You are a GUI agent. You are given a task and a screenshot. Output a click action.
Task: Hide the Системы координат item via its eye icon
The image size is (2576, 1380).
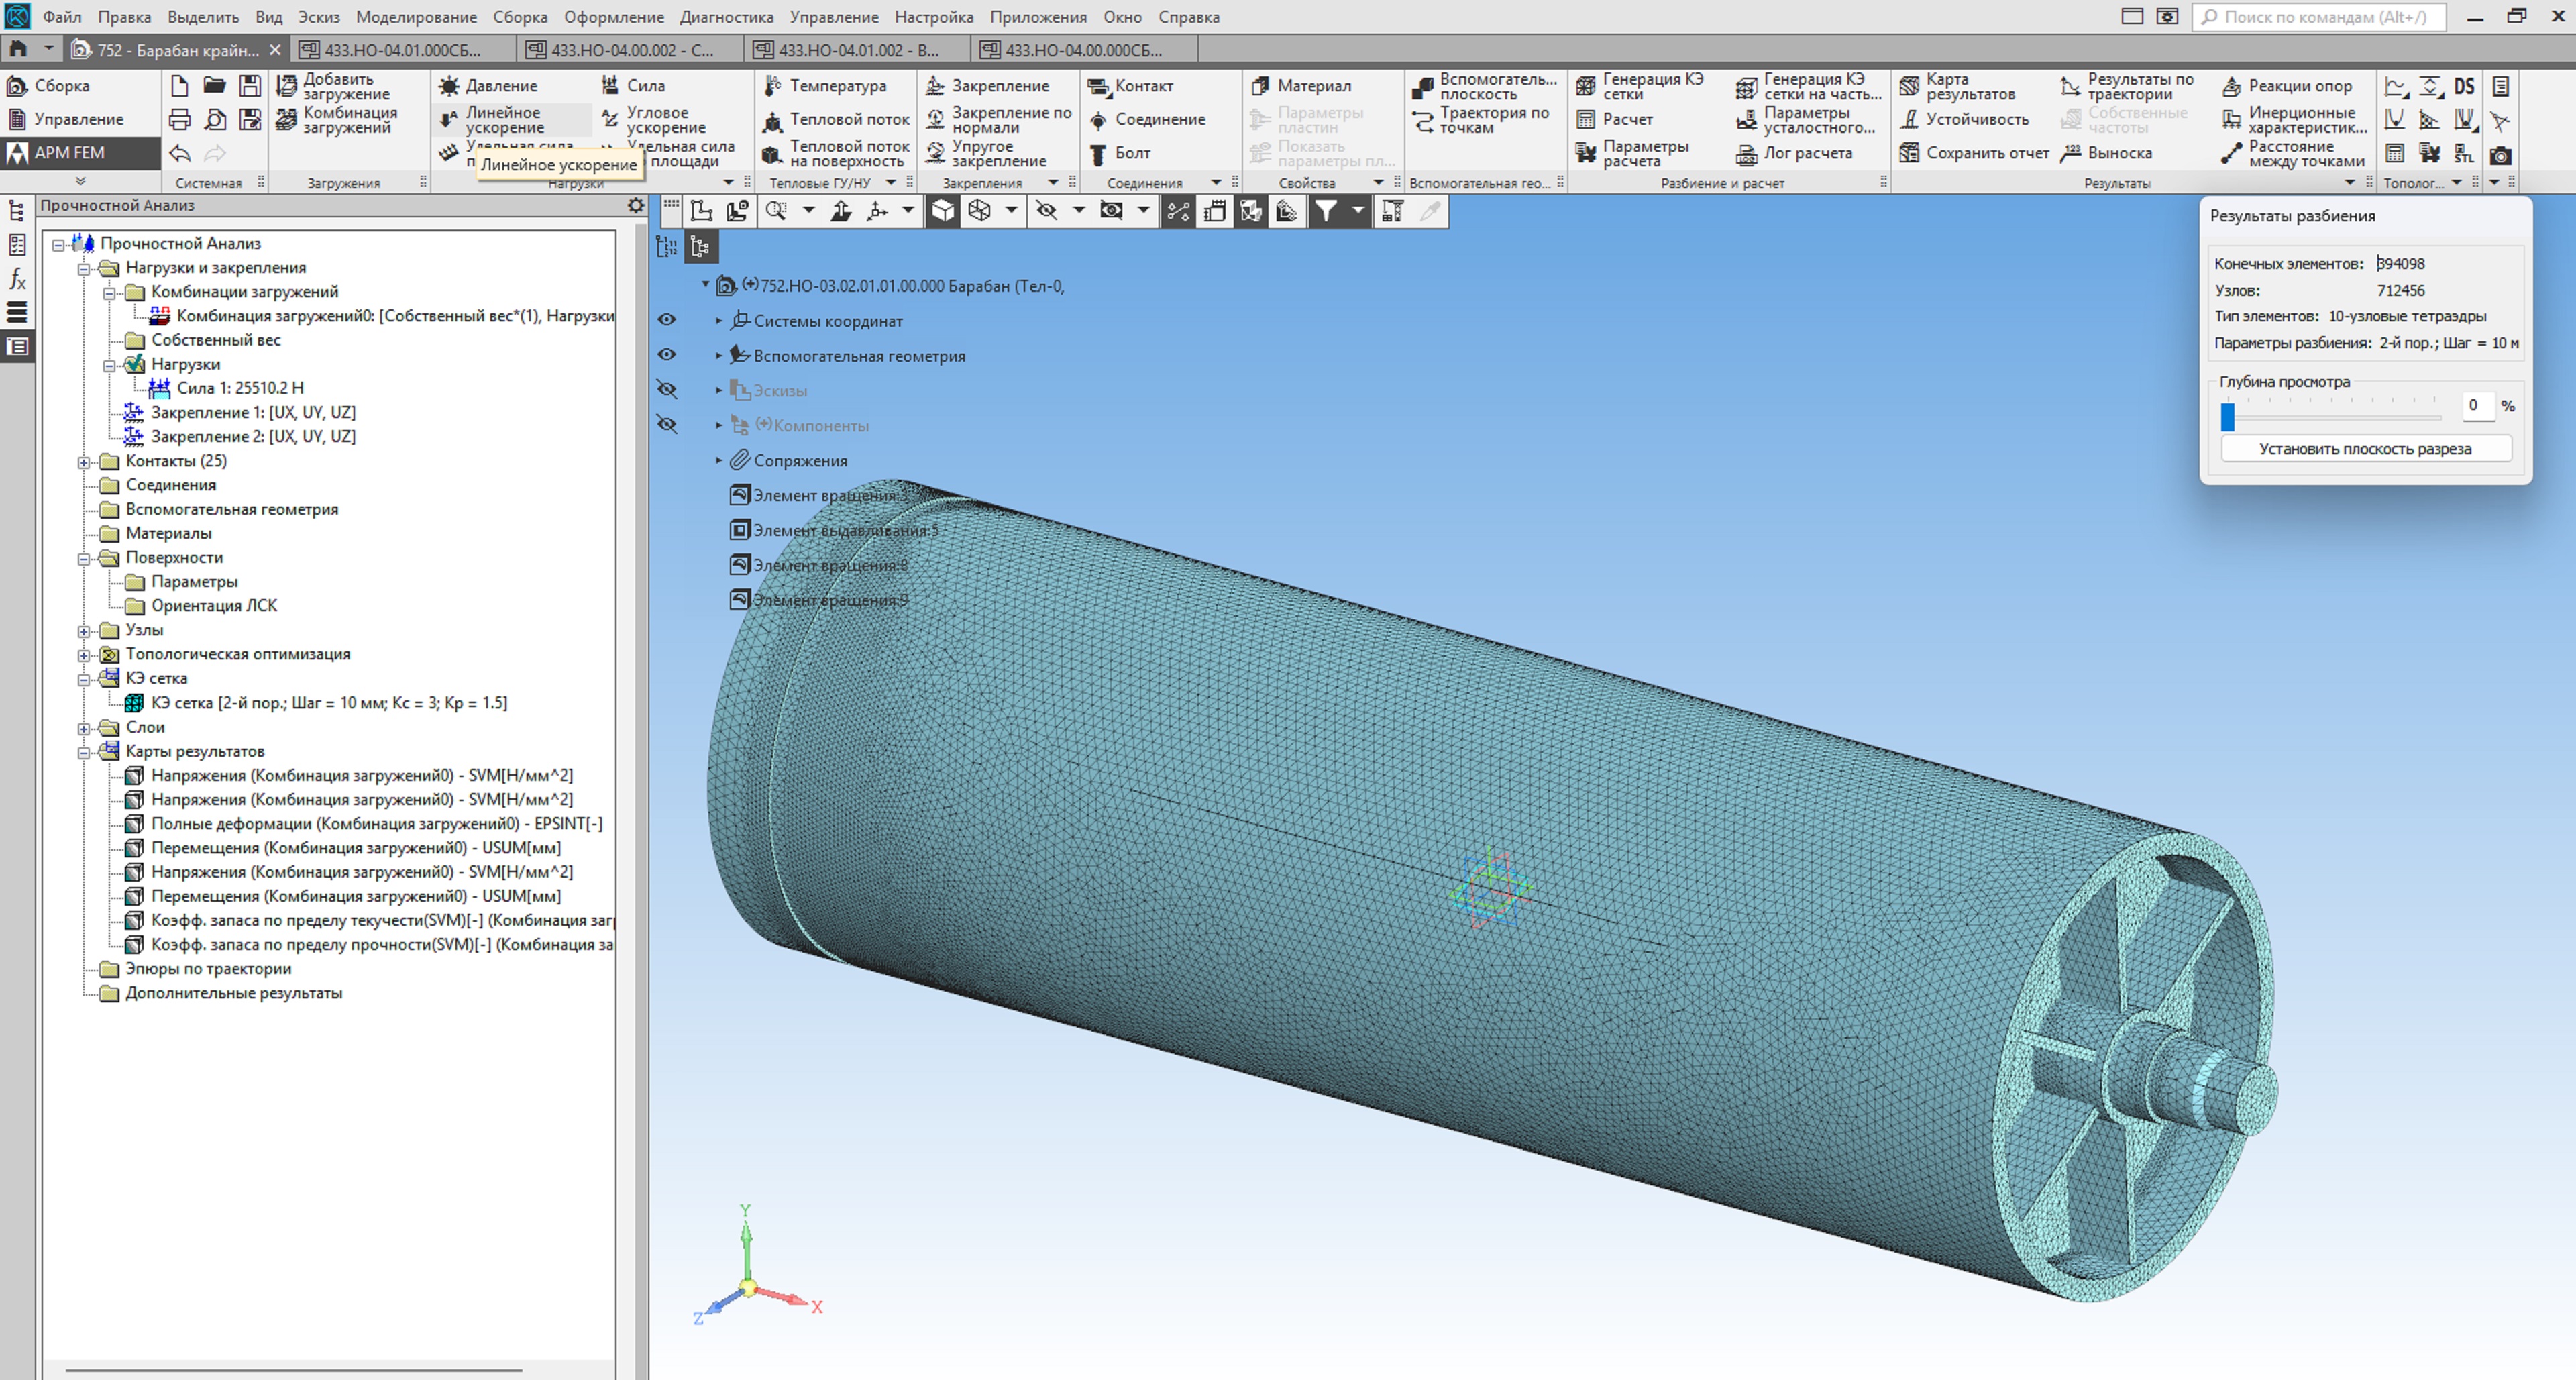pos(667,320)
